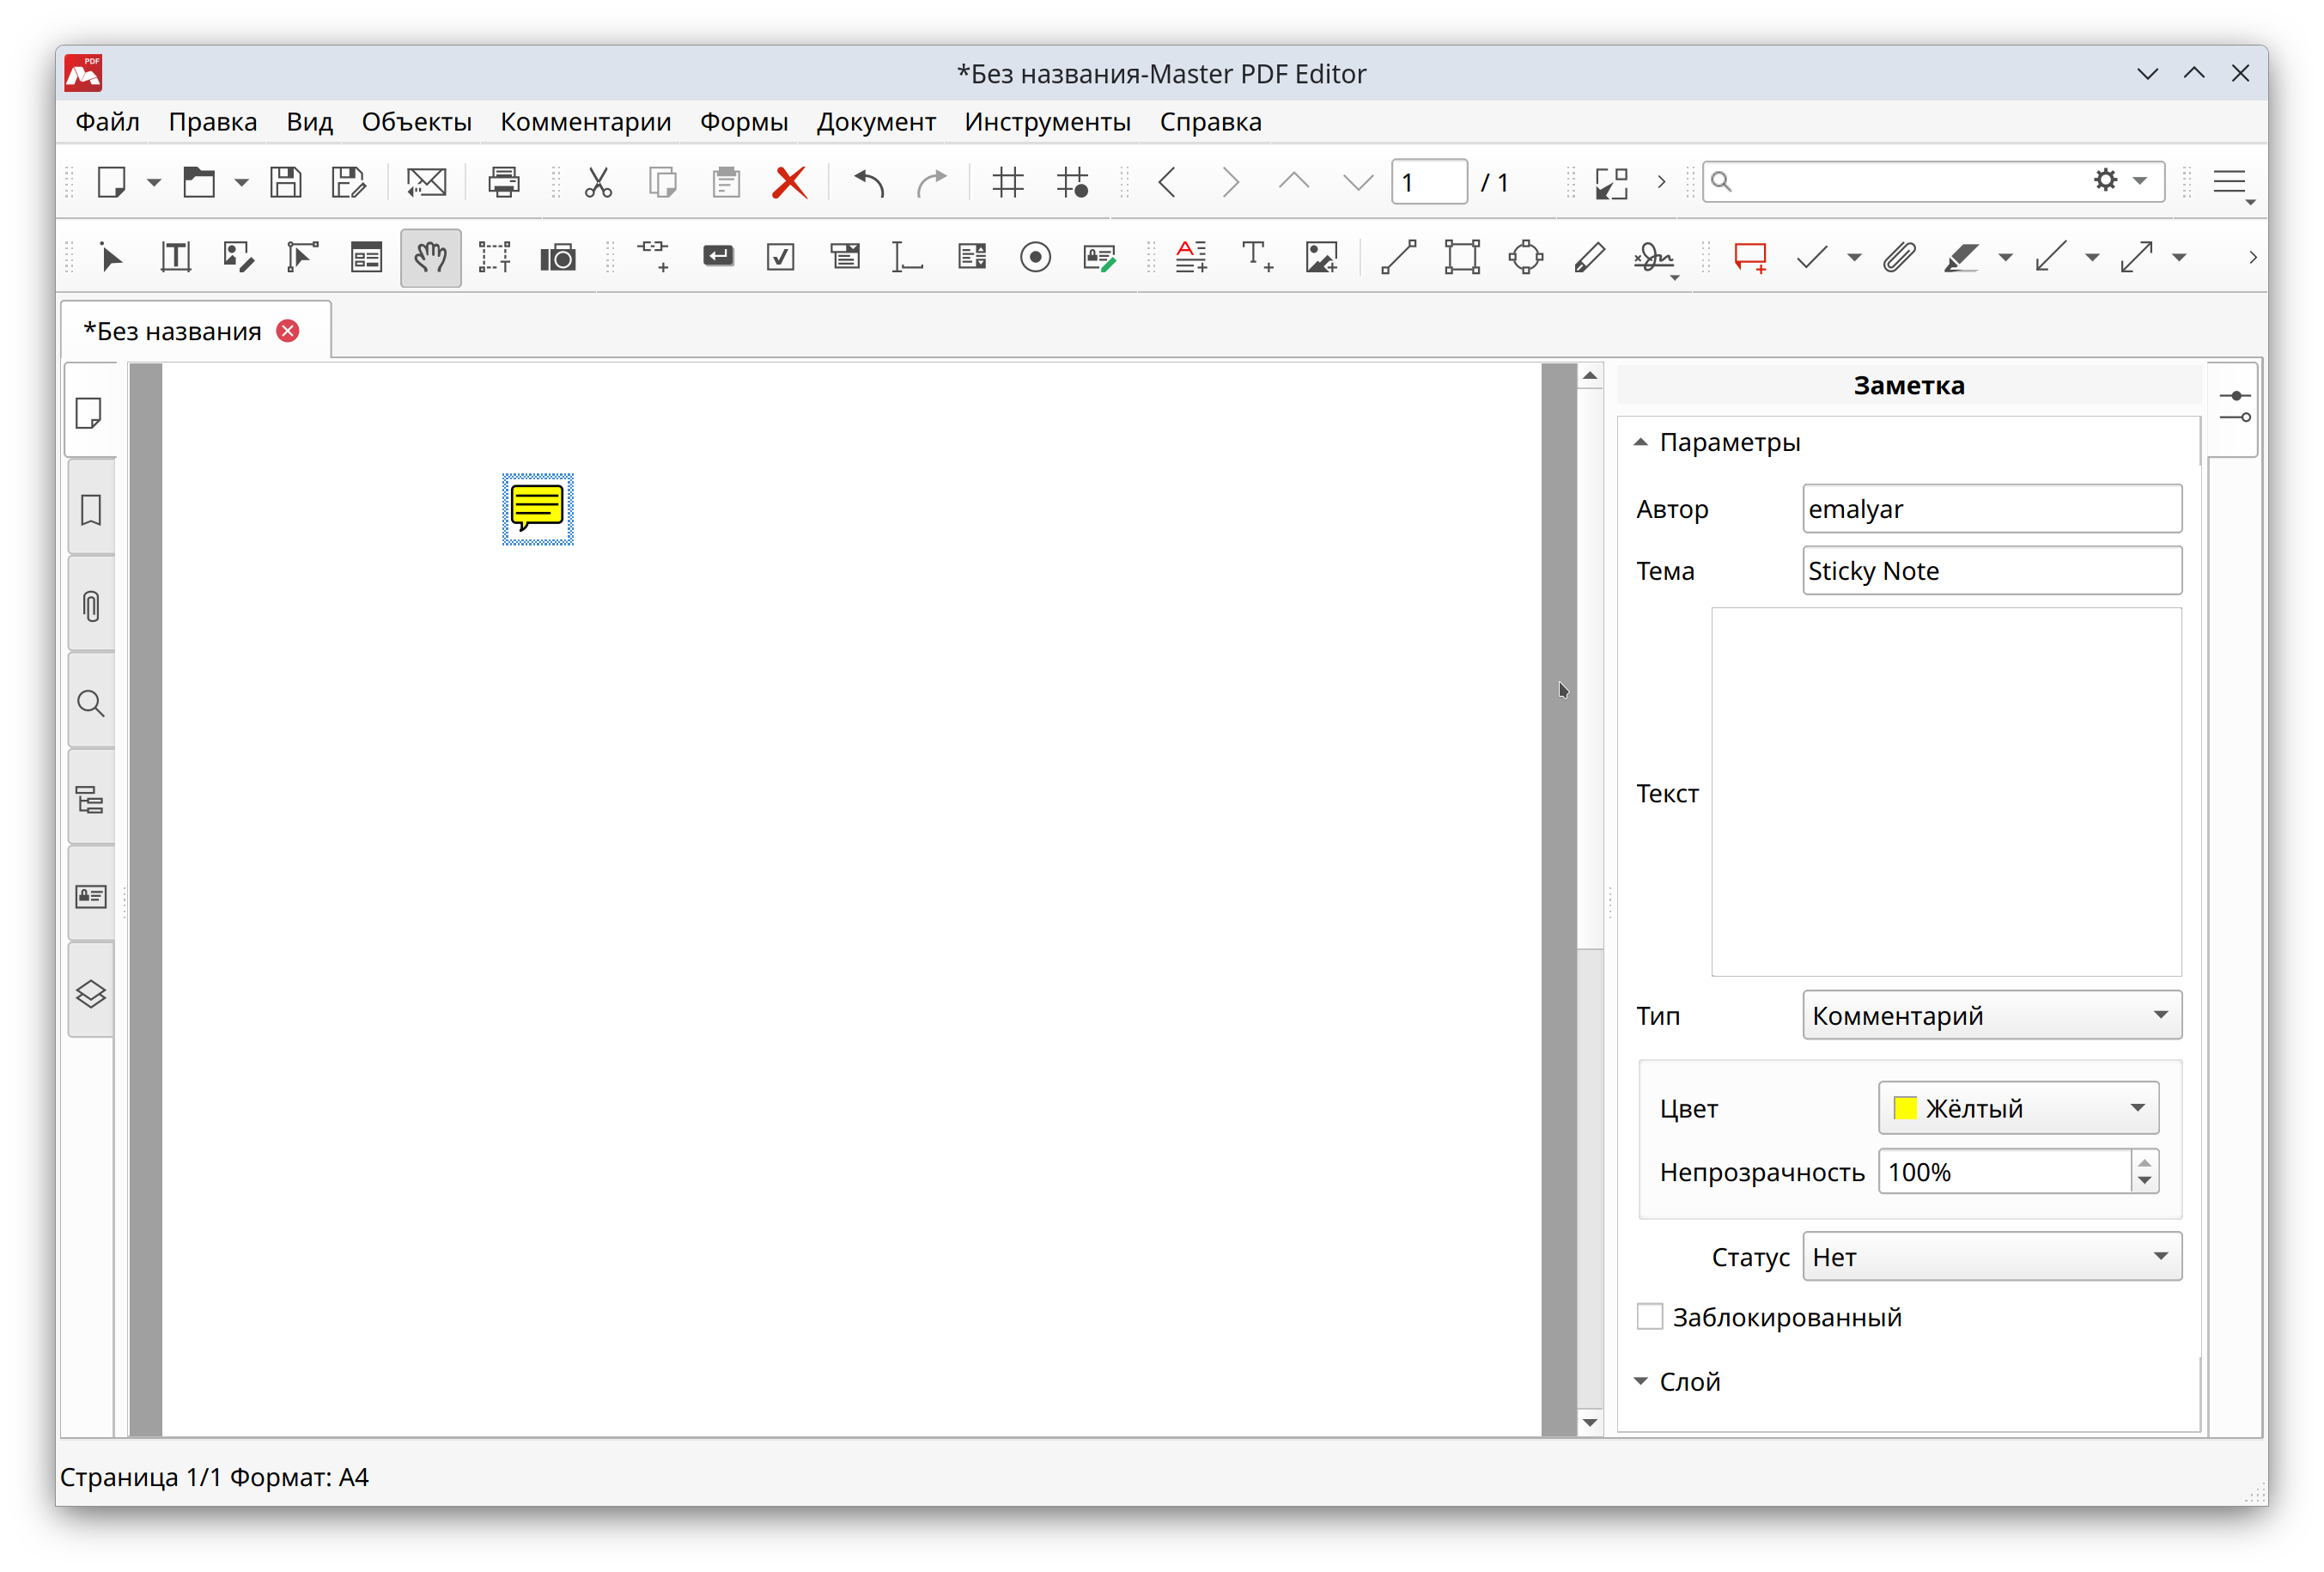
Task: Tick the Заблокированный checkbox
Action: coord(1649,1316)
